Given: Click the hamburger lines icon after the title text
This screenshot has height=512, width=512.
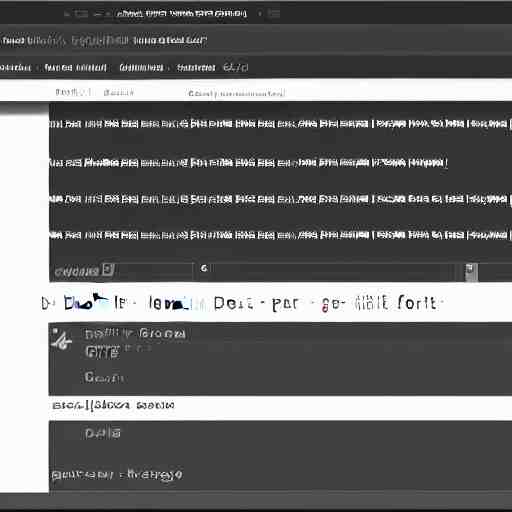Looking at the screenshot, I should (274, 14).
